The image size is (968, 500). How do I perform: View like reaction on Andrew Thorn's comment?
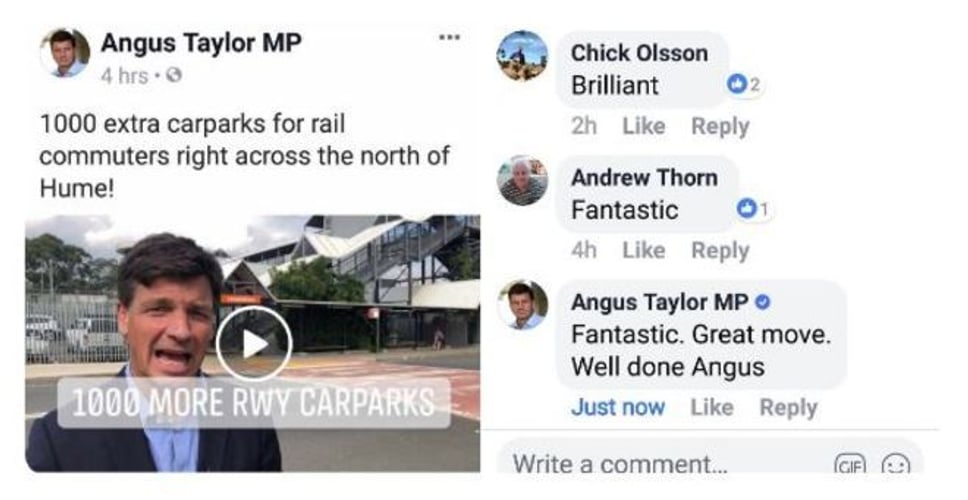pyautogui.click(x=750, y=210)
